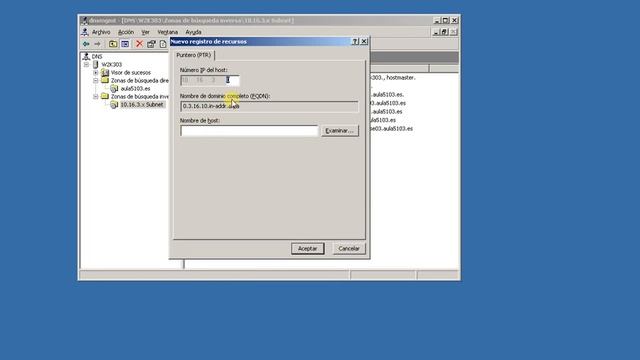The image size is (640, 360).
Task: Close the Nuevo registro de recursos dialog
Action: 364,42
